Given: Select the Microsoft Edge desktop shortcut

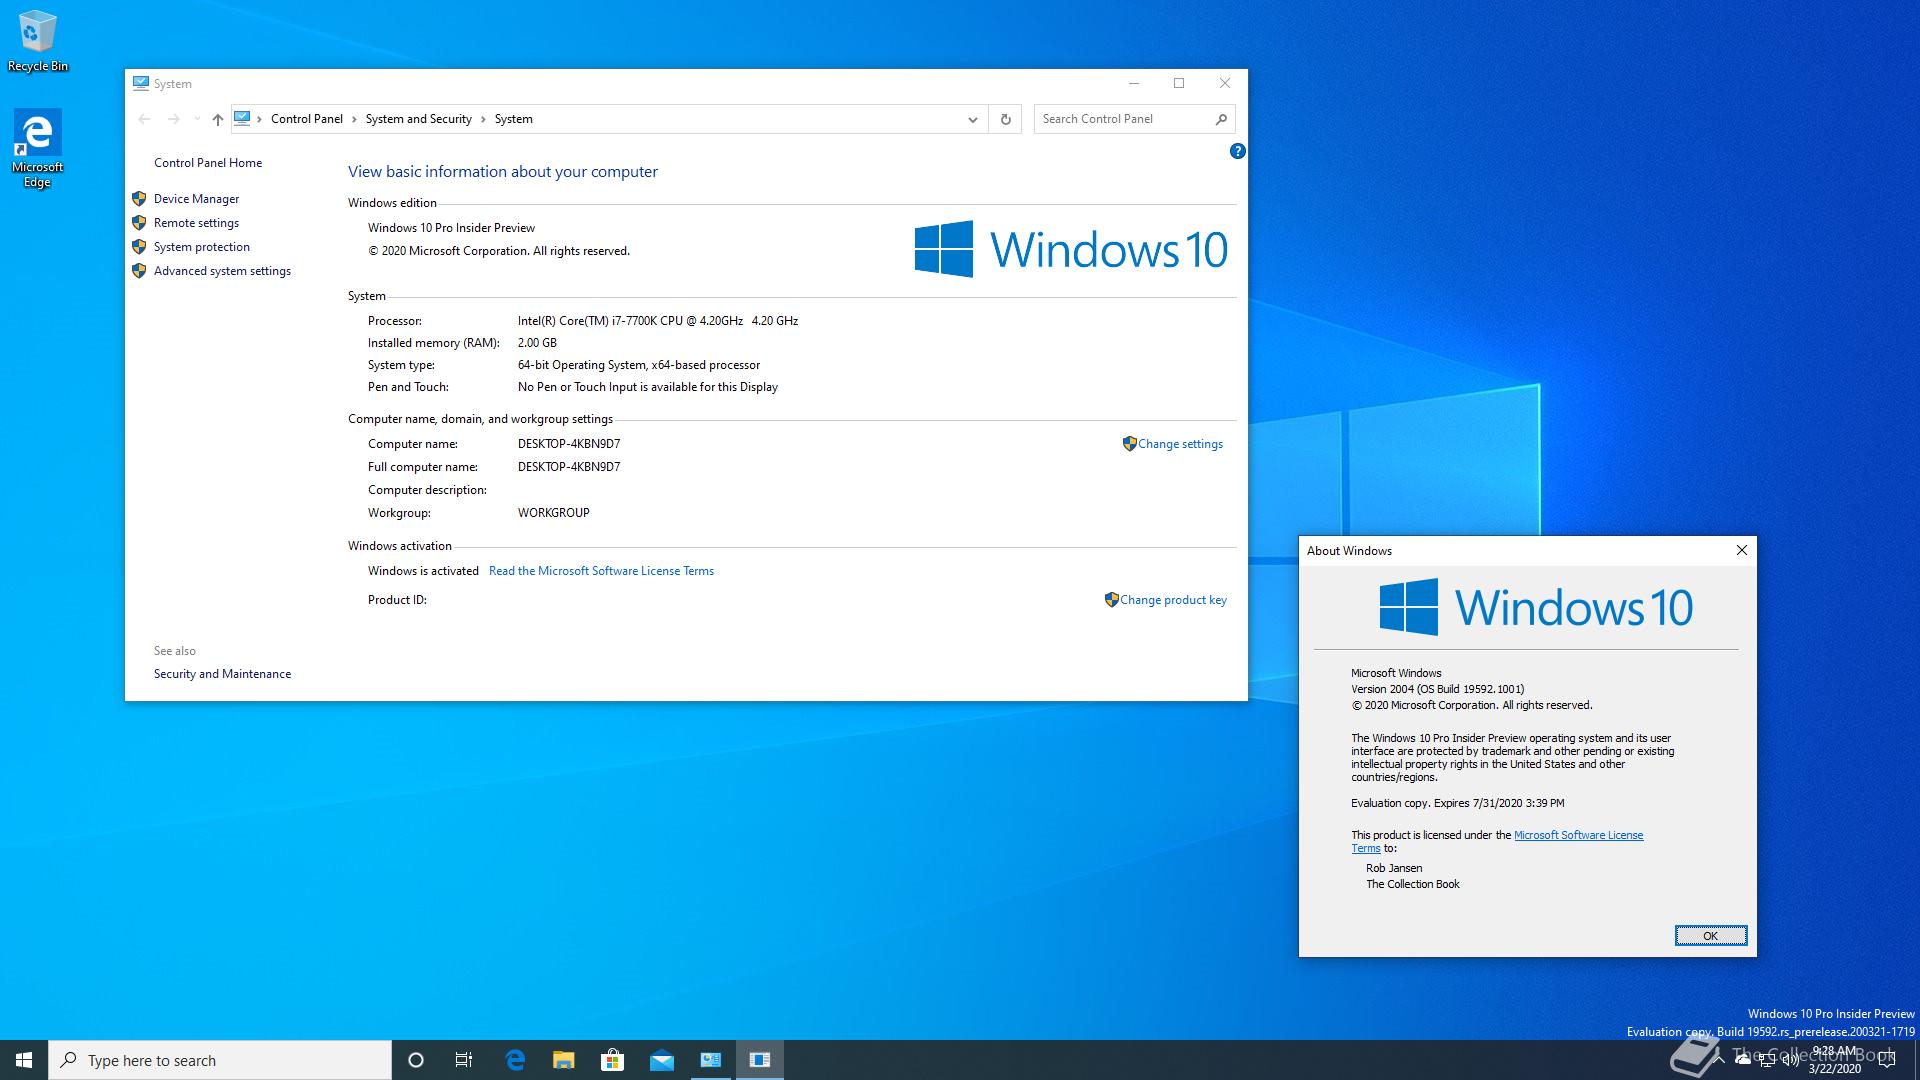Looking at the screenshot, I should click(37, 149).
